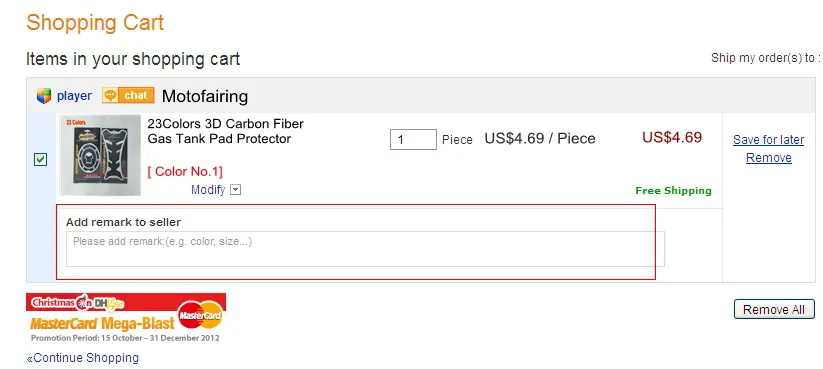Click Save for later link
The height and width of the screenshot is (369, 823).
(x=768, y=140)
